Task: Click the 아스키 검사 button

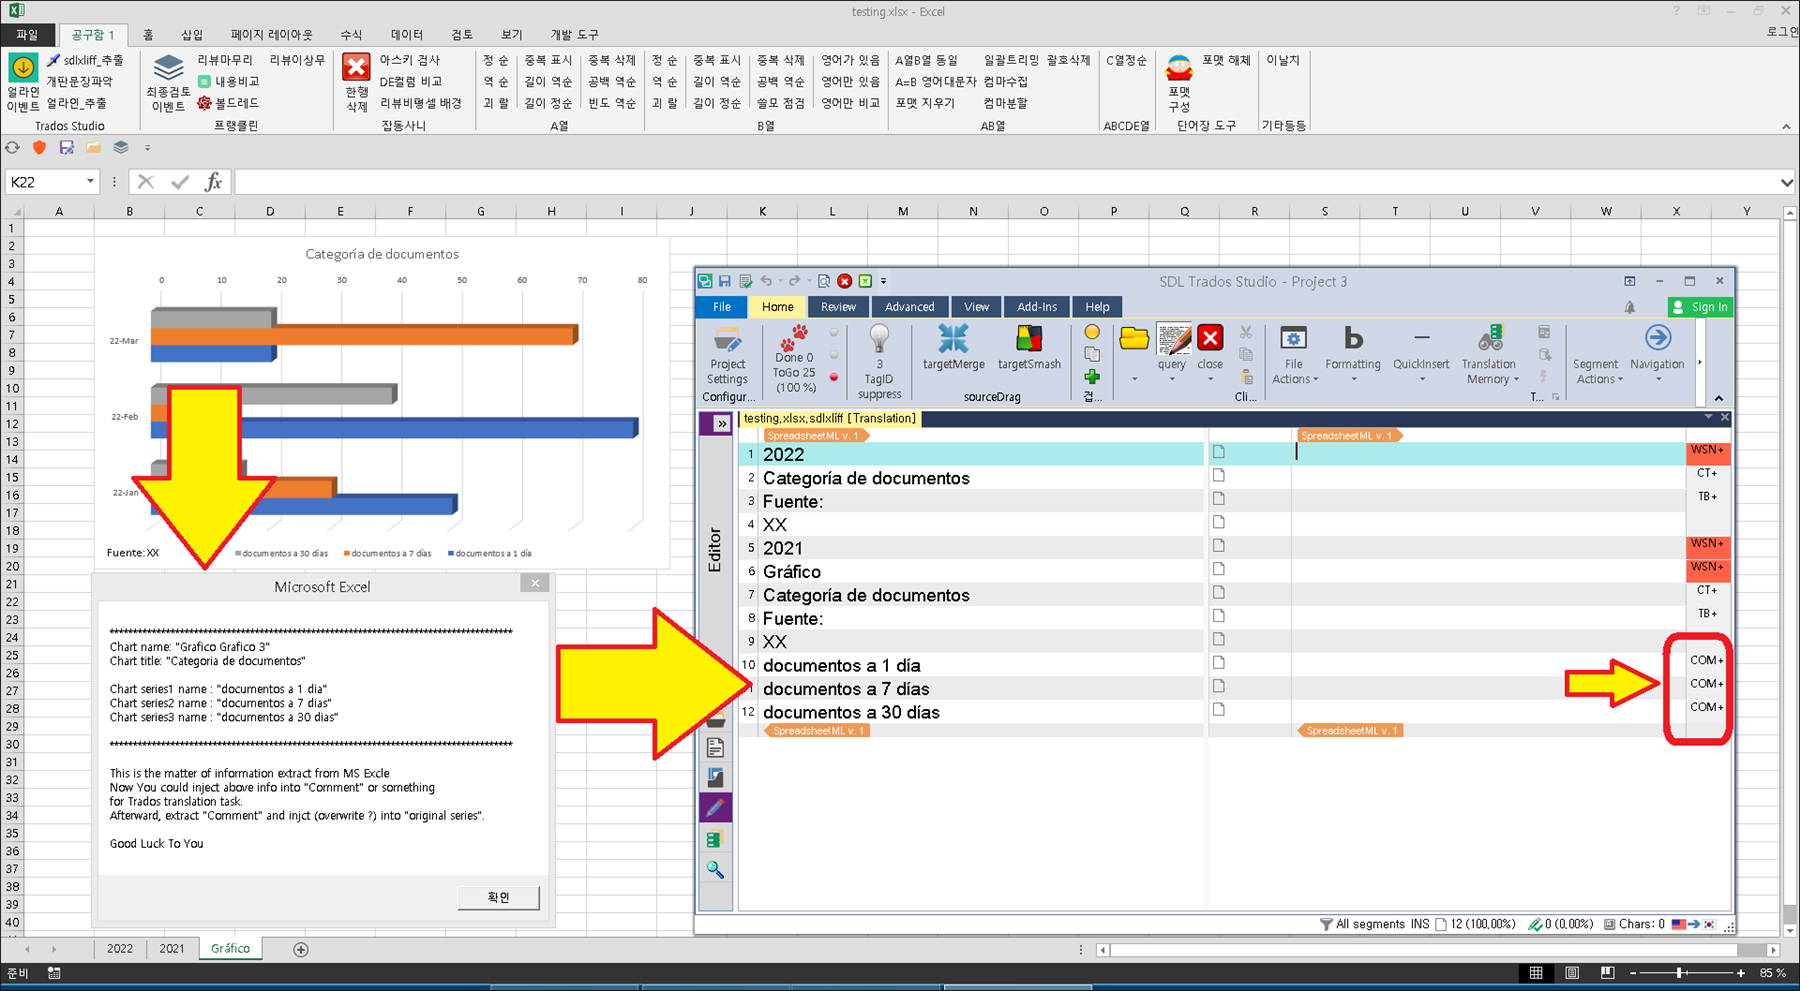Action: tap(409, 60)
